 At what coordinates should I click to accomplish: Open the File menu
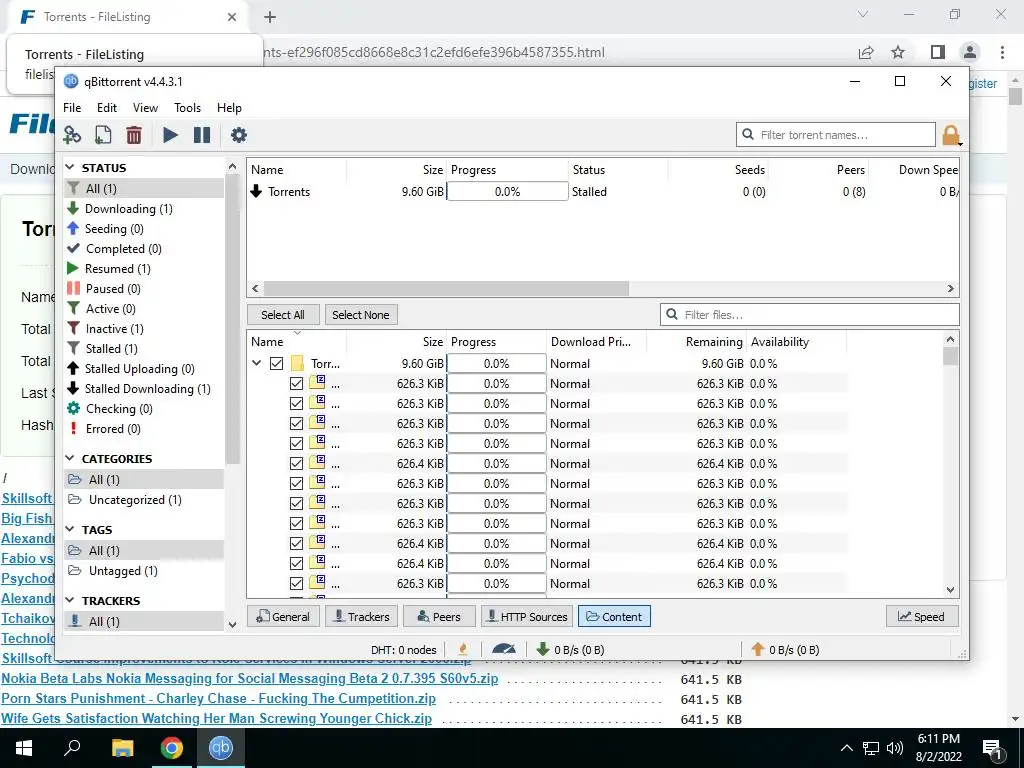[x=72, y=108]
